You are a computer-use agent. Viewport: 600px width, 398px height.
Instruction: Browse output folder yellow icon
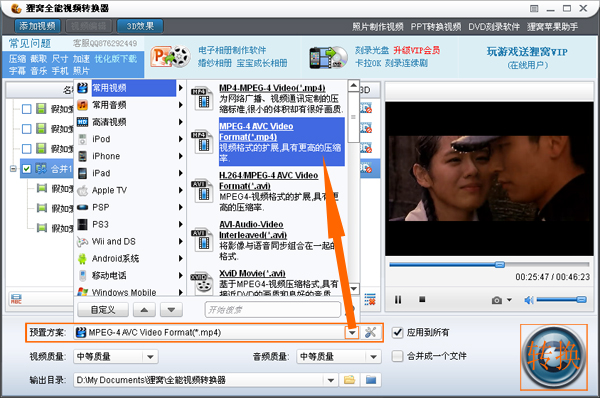coord(349,380)
